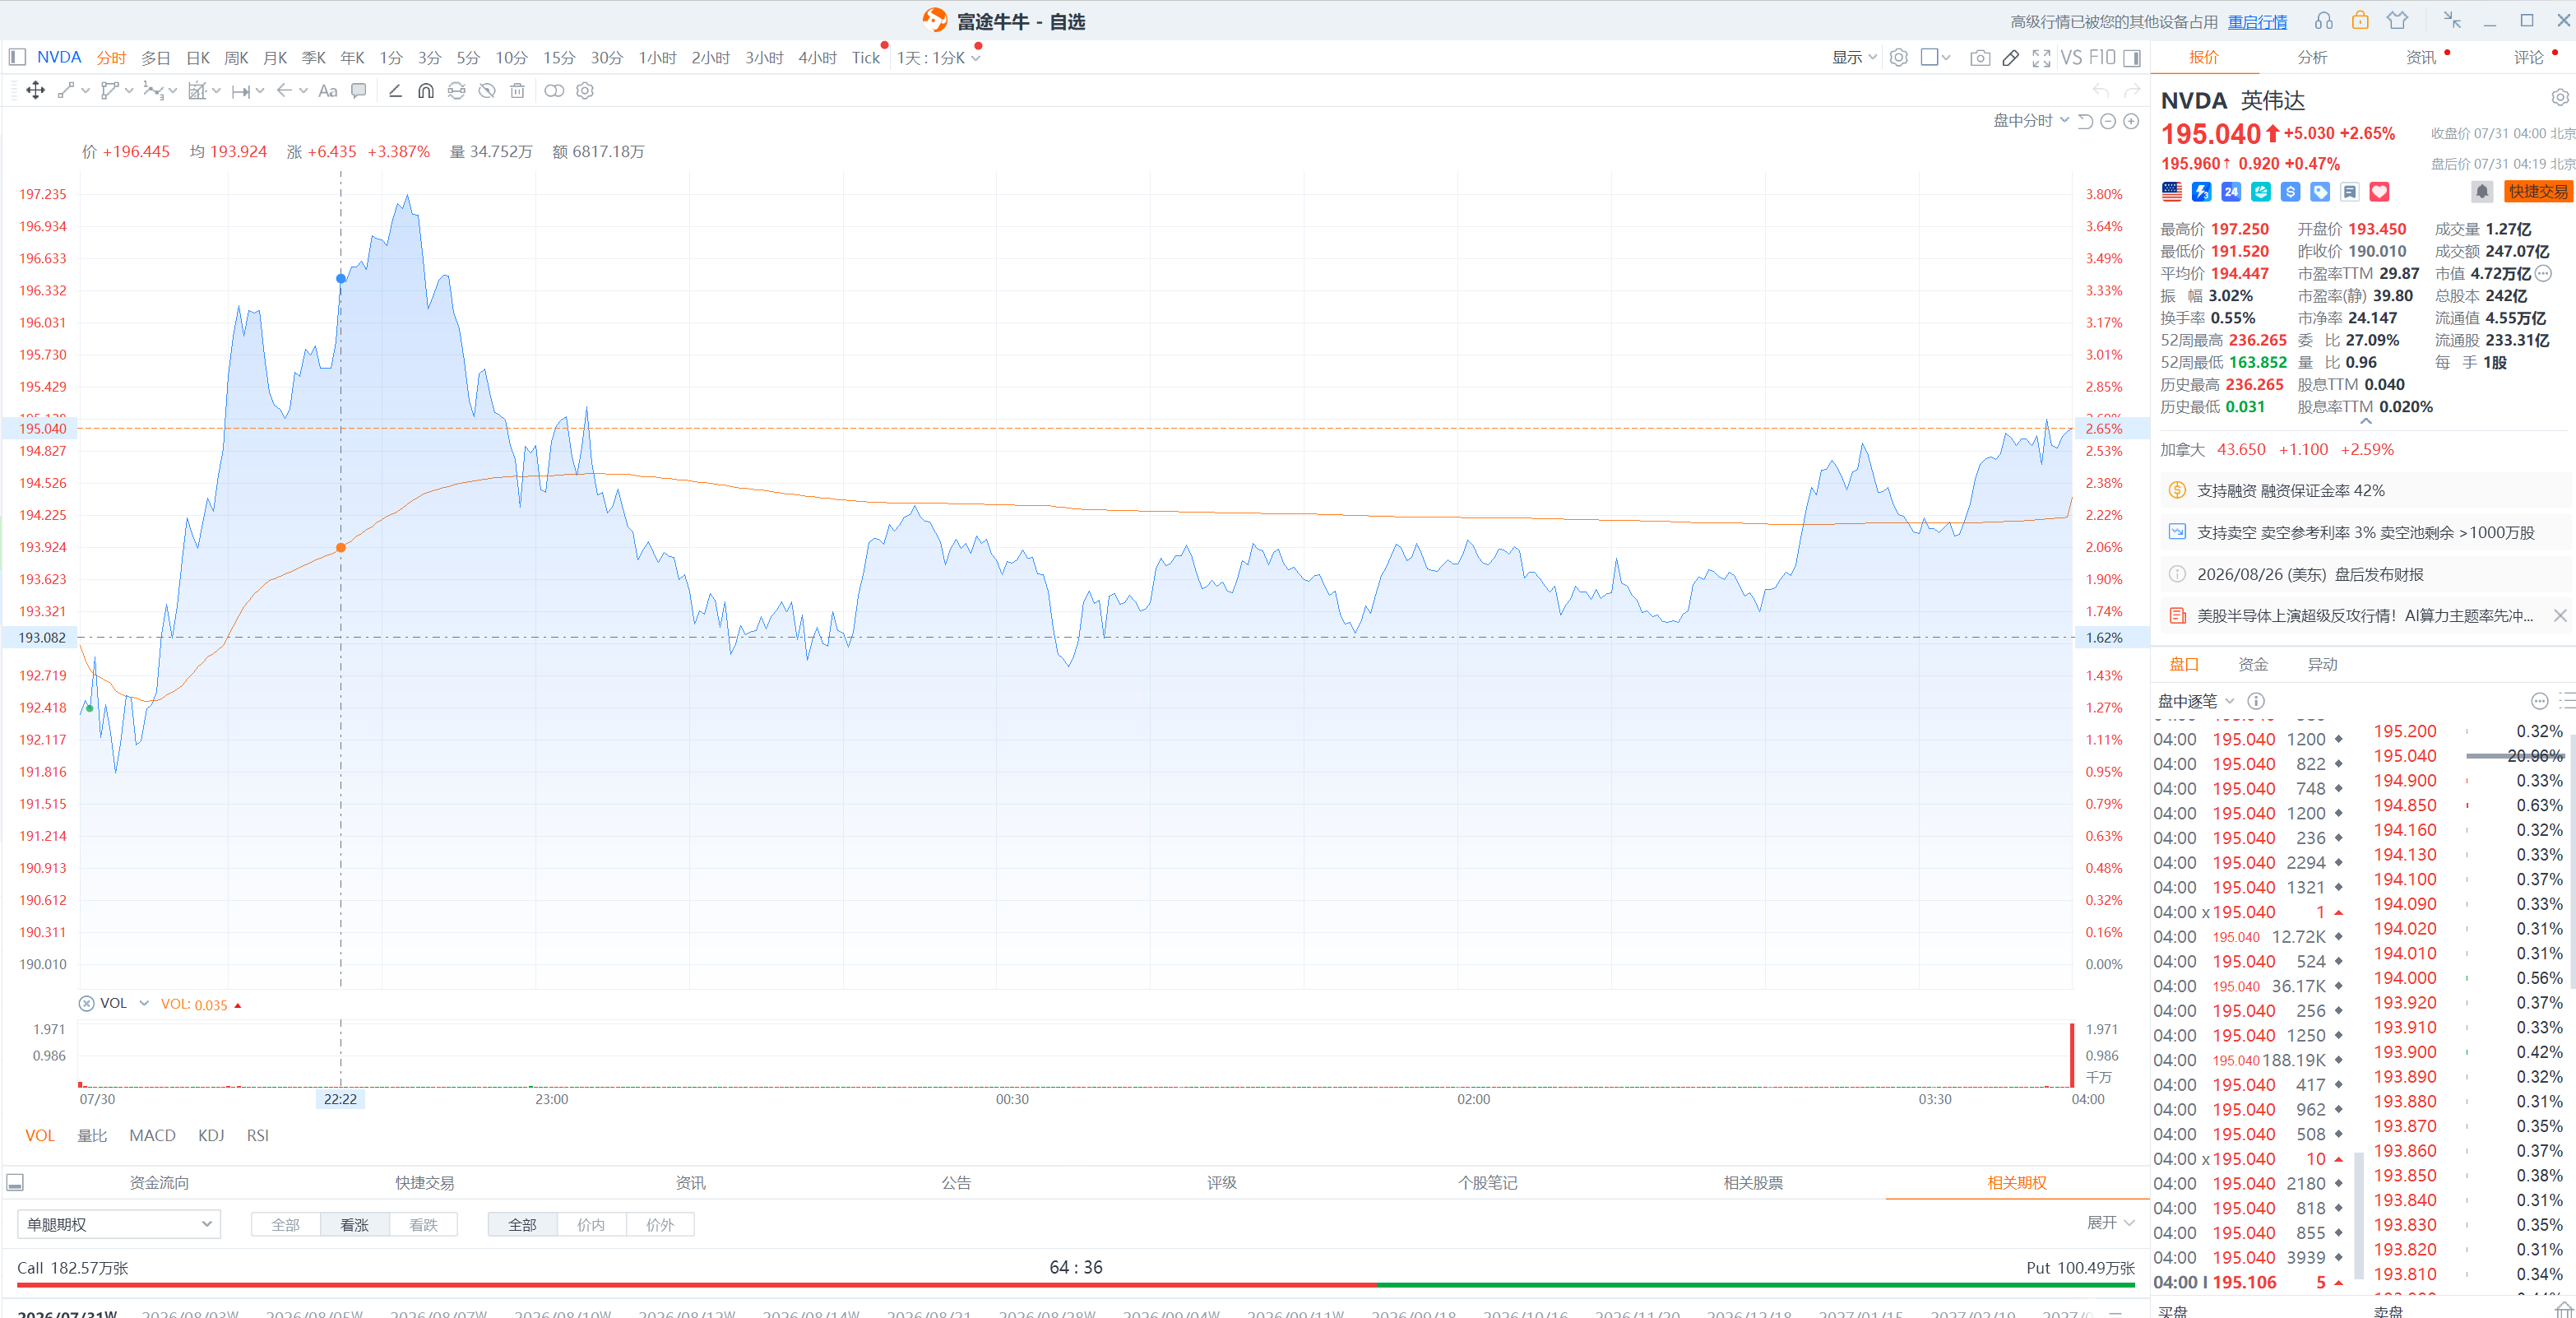Open the layout square dropdown
The image size is (2576, 1318).
[x=1936, y=58]
